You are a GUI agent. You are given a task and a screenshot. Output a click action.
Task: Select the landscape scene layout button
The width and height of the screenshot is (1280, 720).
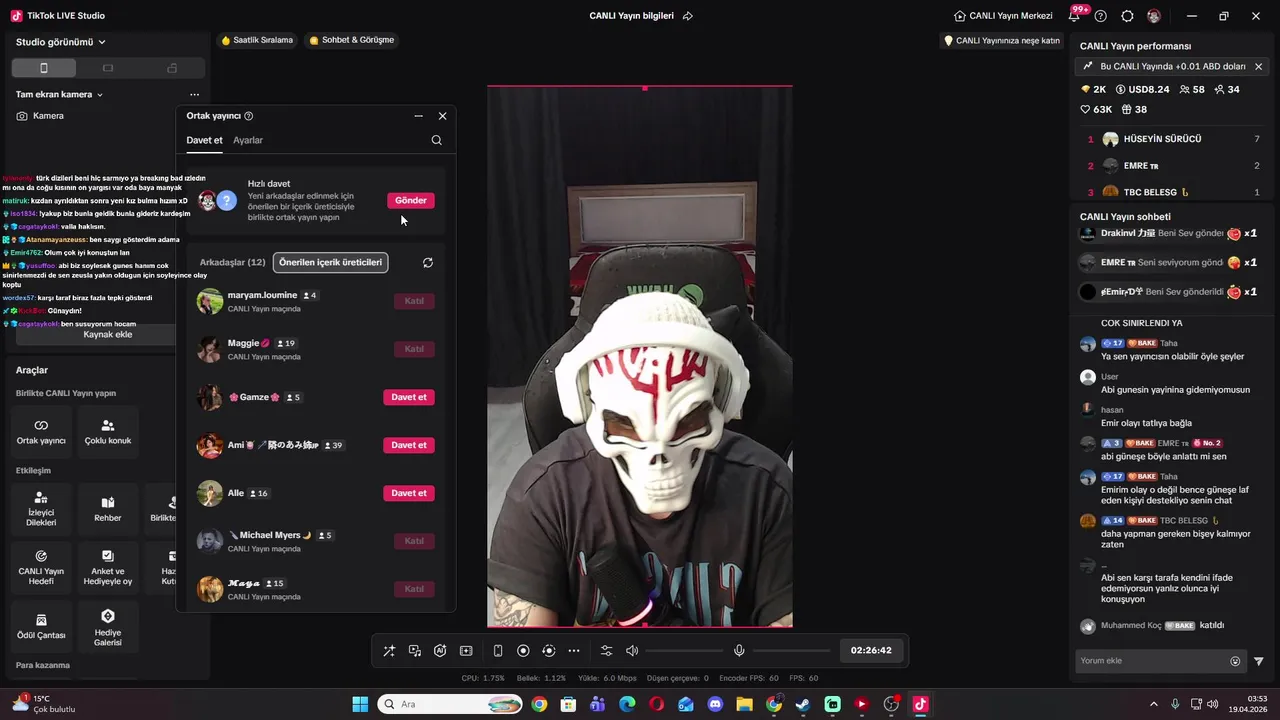point(108,68)
